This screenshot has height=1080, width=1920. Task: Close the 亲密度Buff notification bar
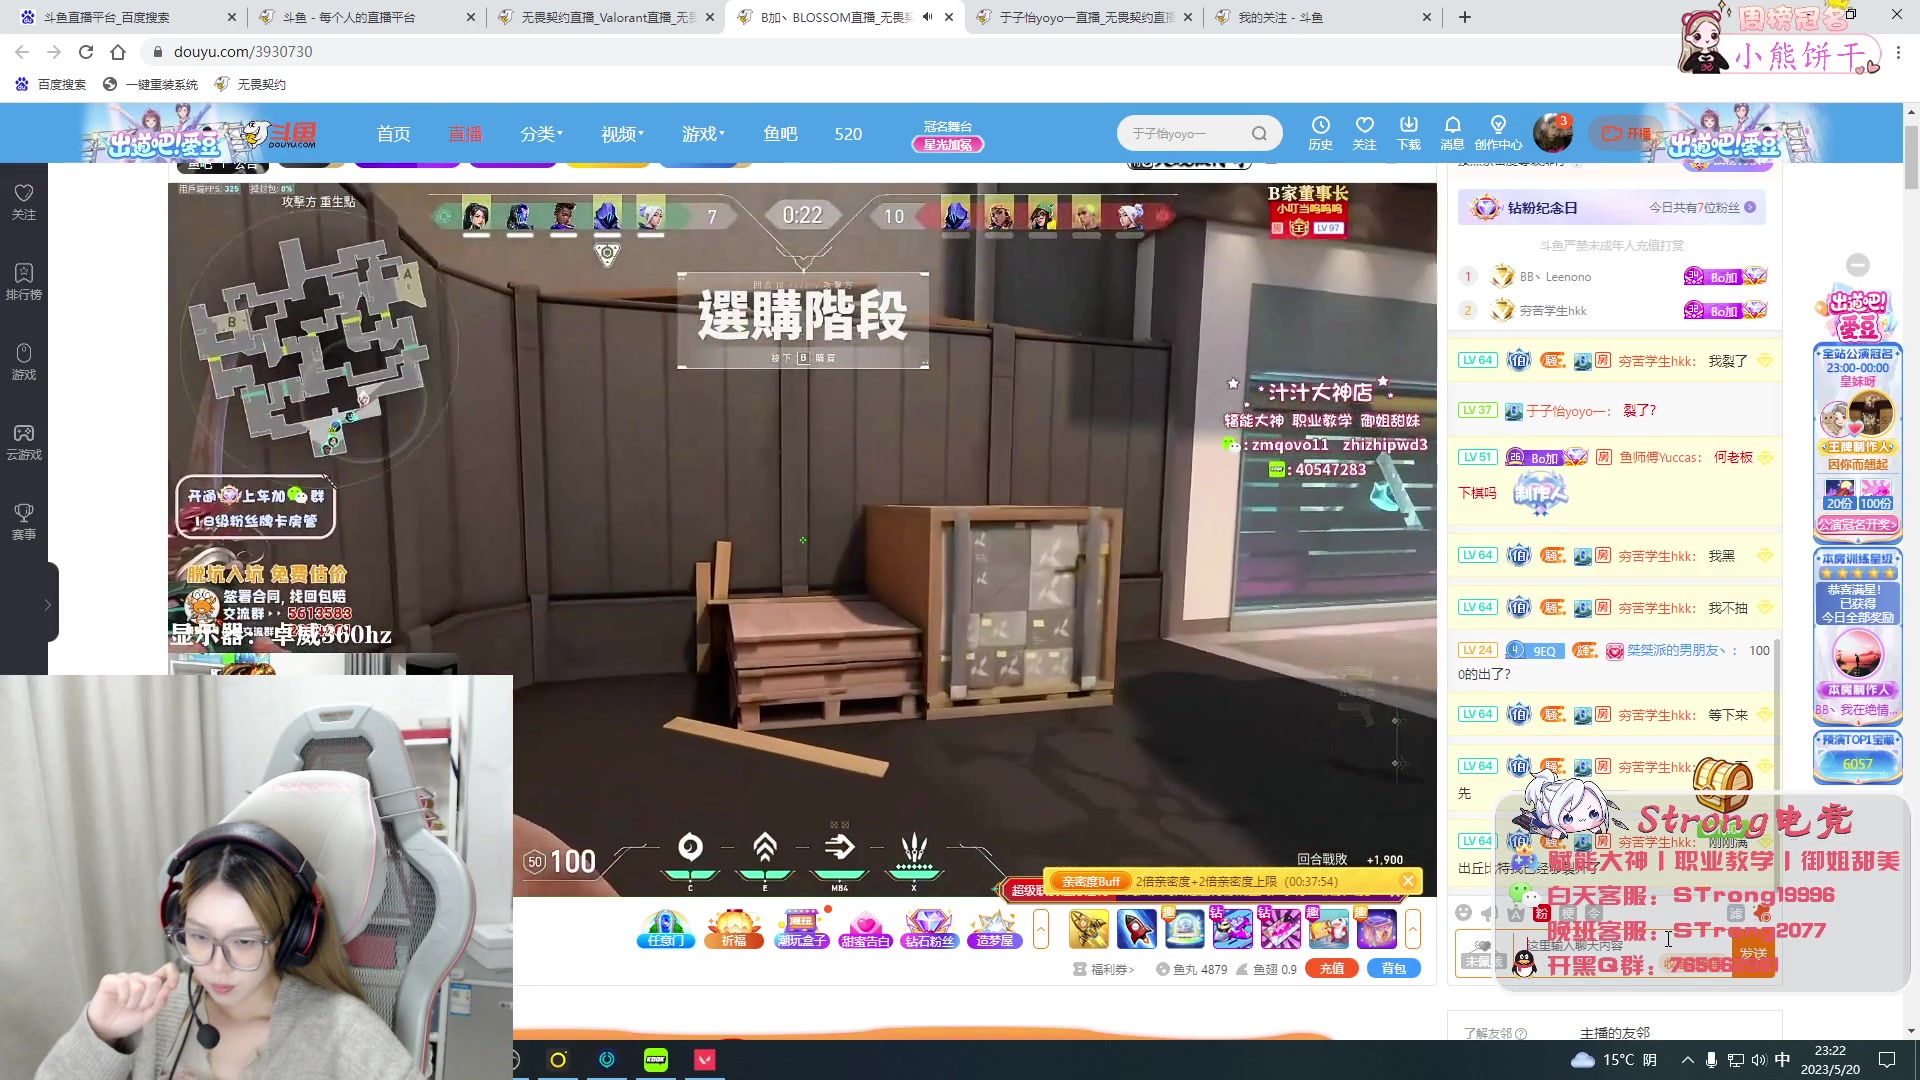coord(1408,881)
